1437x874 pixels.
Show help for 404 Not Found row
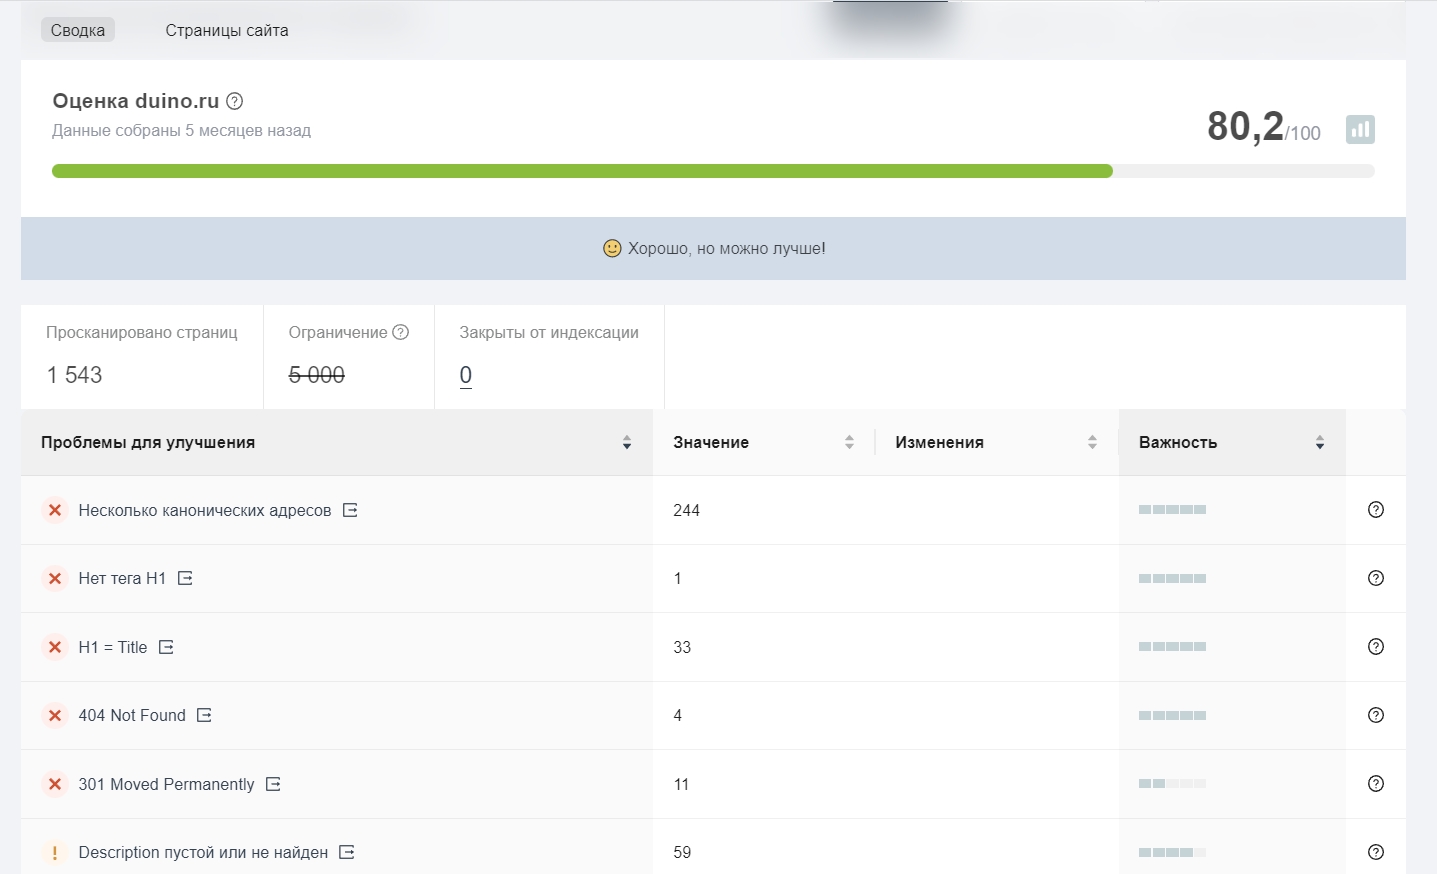(1376, 715)
